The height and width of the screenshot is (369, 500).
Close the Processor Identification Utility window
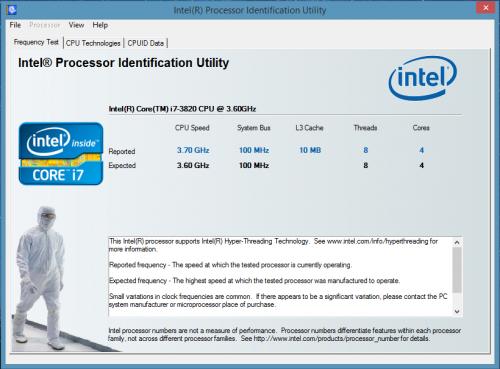486,8
